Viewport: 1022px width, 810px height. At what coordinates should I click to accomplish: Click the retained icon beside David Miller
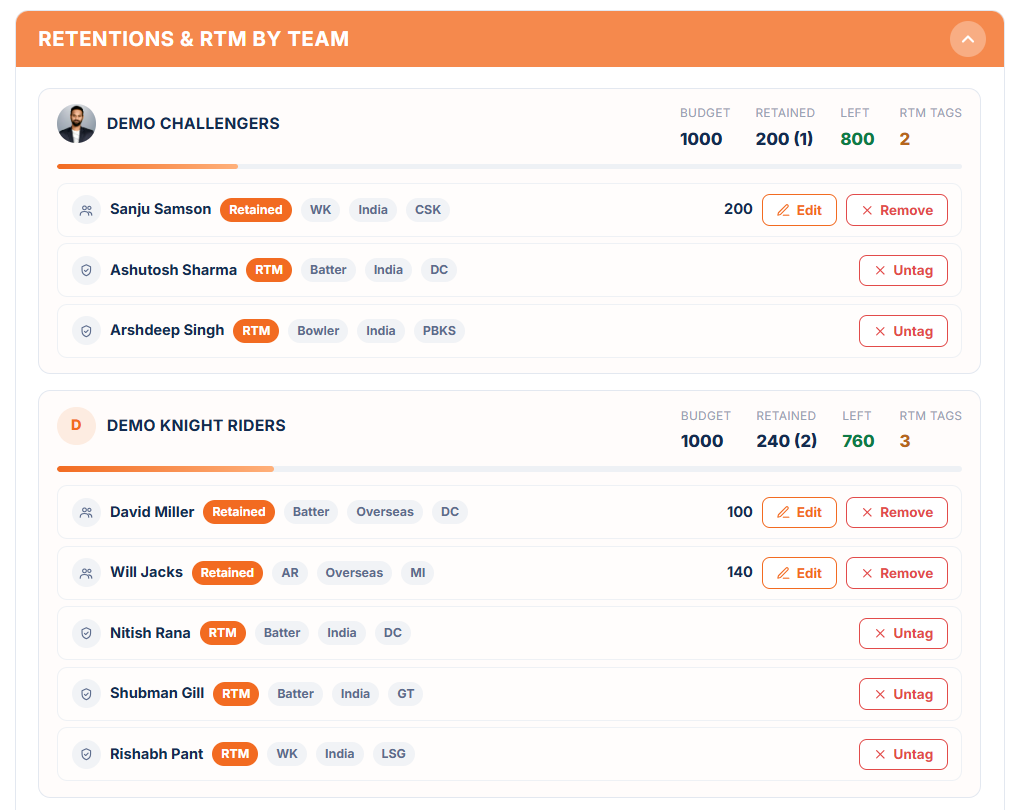[x=86, y=512]
